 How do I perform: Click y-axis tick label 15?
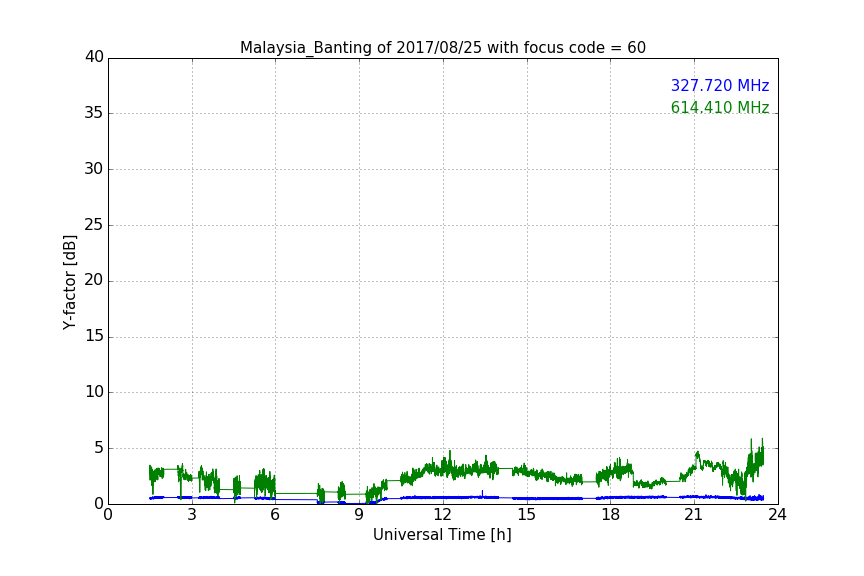click(94, 336)
